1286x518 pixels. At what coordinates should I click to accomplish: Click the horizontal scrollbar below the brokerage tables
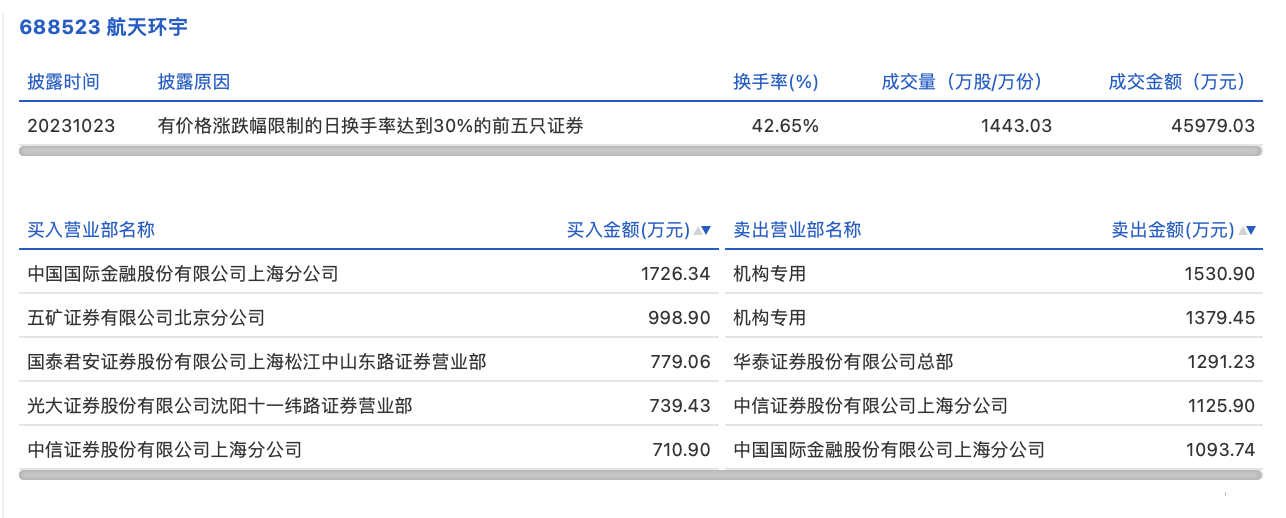click(x=640, y=475)
